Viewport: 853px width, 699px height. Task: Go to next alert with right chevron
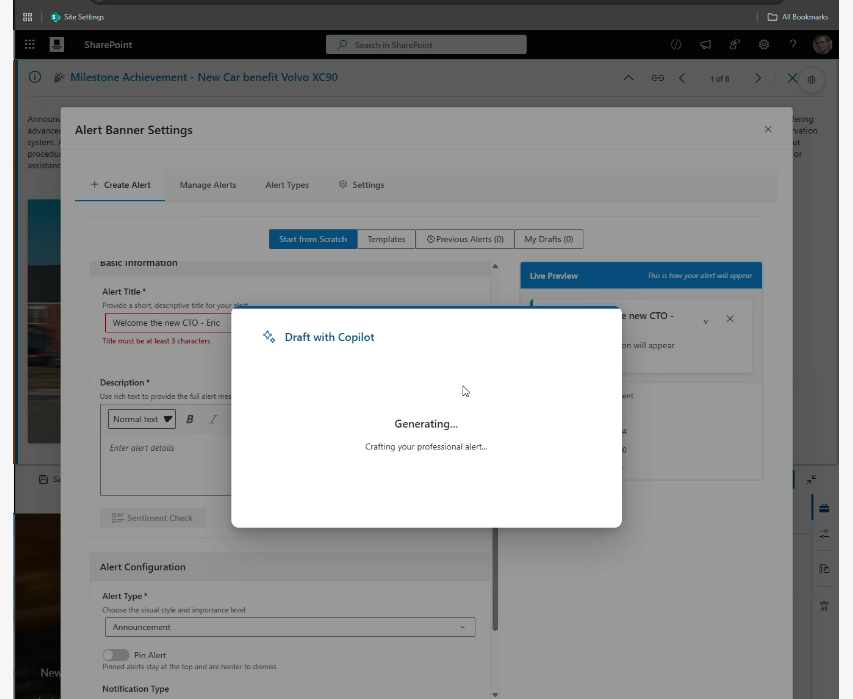coord(758,78)
